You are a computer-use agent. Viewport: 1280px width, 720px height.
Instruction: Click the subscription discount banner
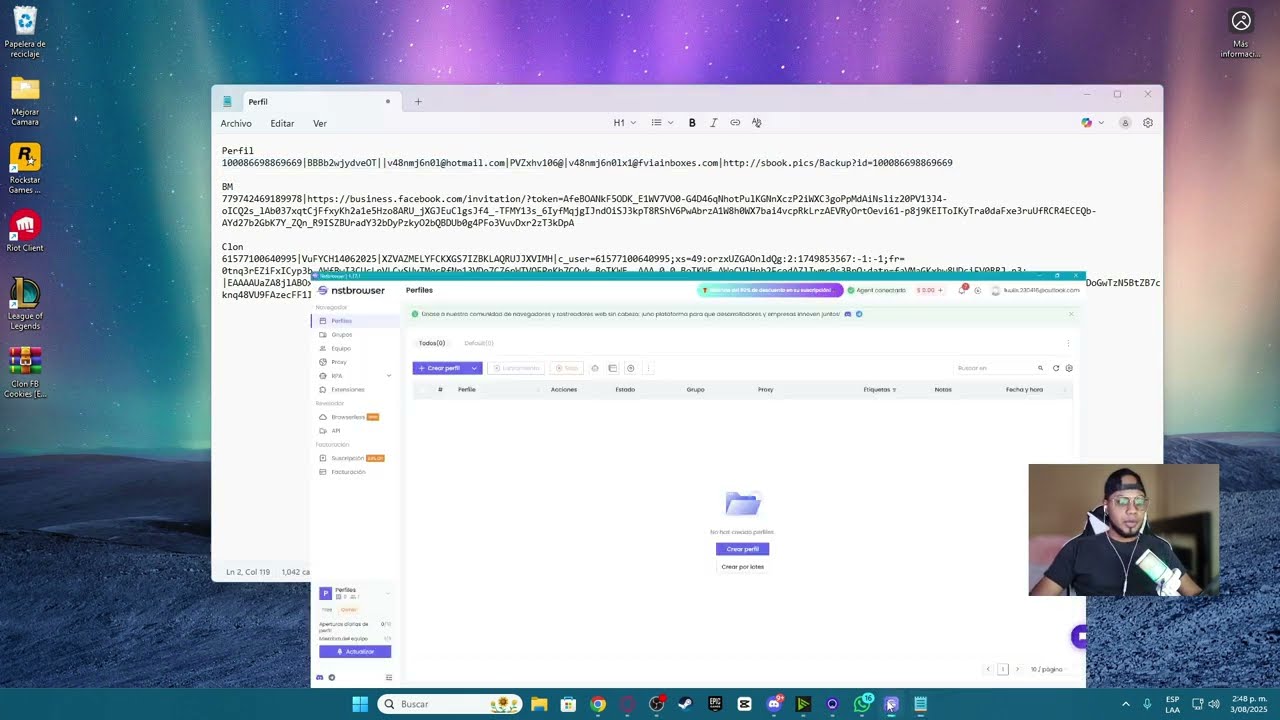click(x=770, y=290)
